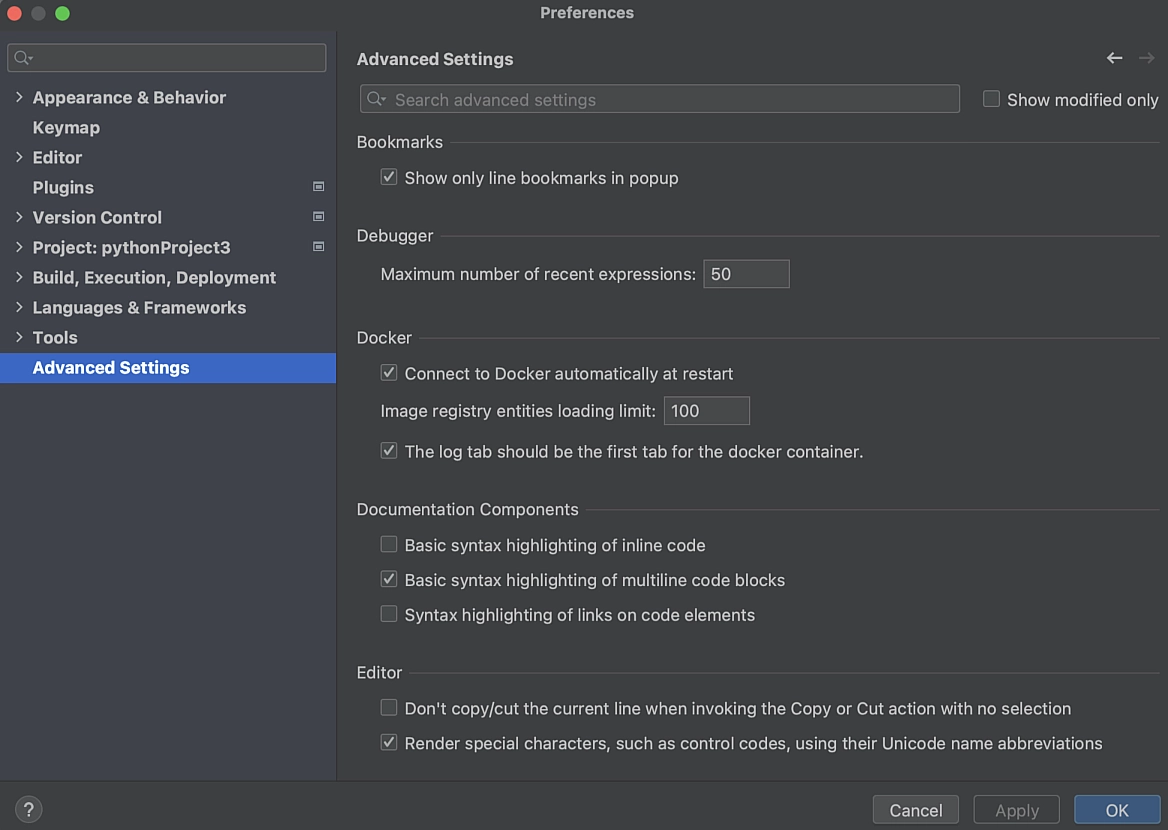Expand the Version Control node
This screenshot has width=1168, height=830.
coord(19,217)
